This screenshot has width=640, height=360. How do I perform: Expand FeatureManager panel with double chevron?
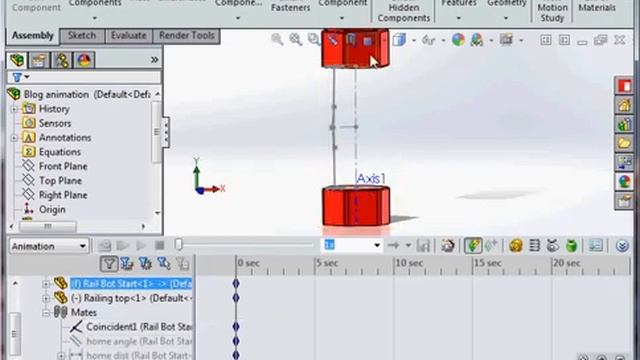[x=154, y=60]
